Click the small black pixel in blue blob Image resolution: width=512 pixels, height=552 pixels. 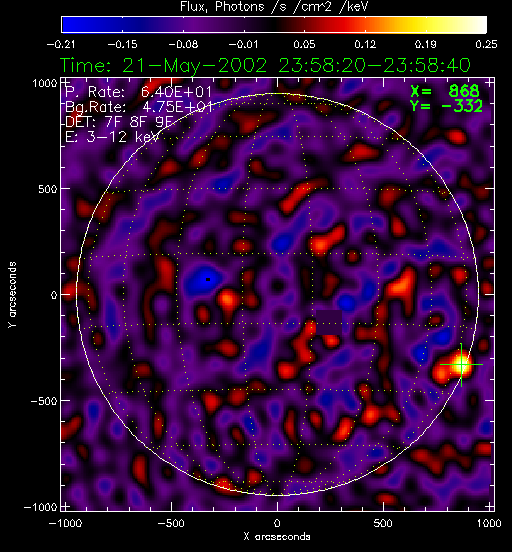pyautogui.click(x=208, y=280)
